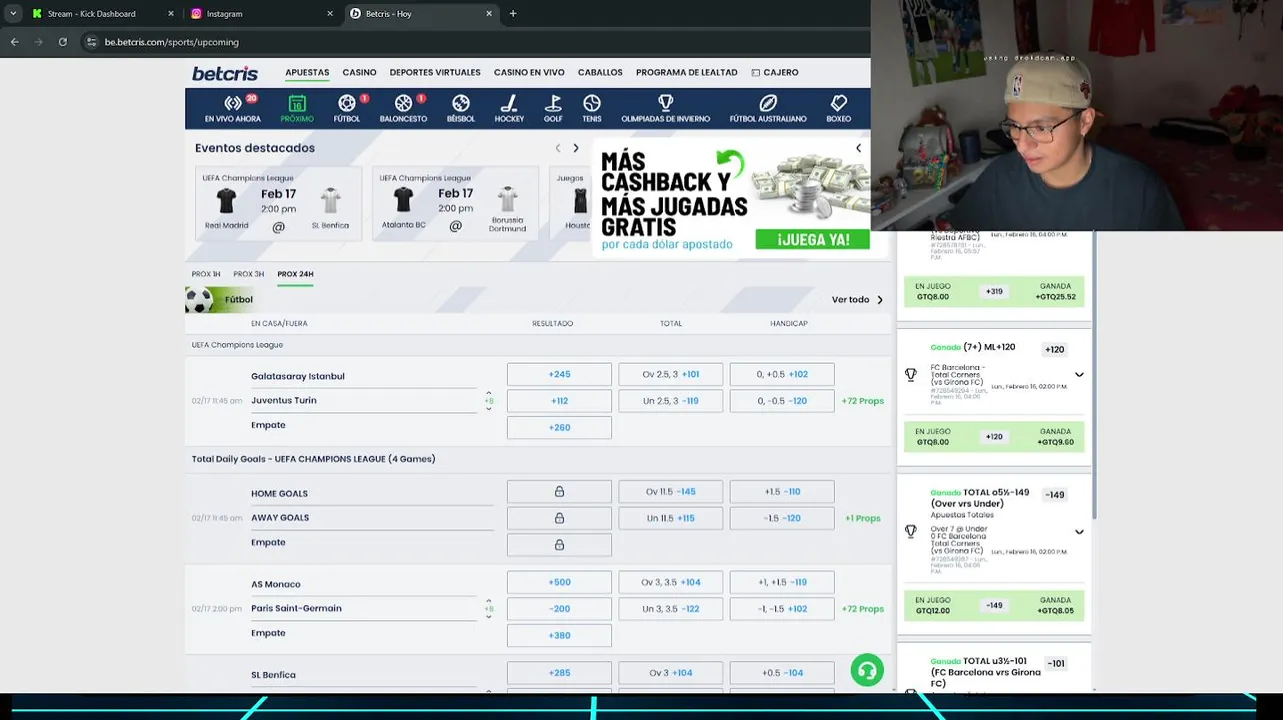The width and height of the screenshot is (1283, 720).
Task: Click the ¡JUEGA YA! banner button
Action: [812, 239]
